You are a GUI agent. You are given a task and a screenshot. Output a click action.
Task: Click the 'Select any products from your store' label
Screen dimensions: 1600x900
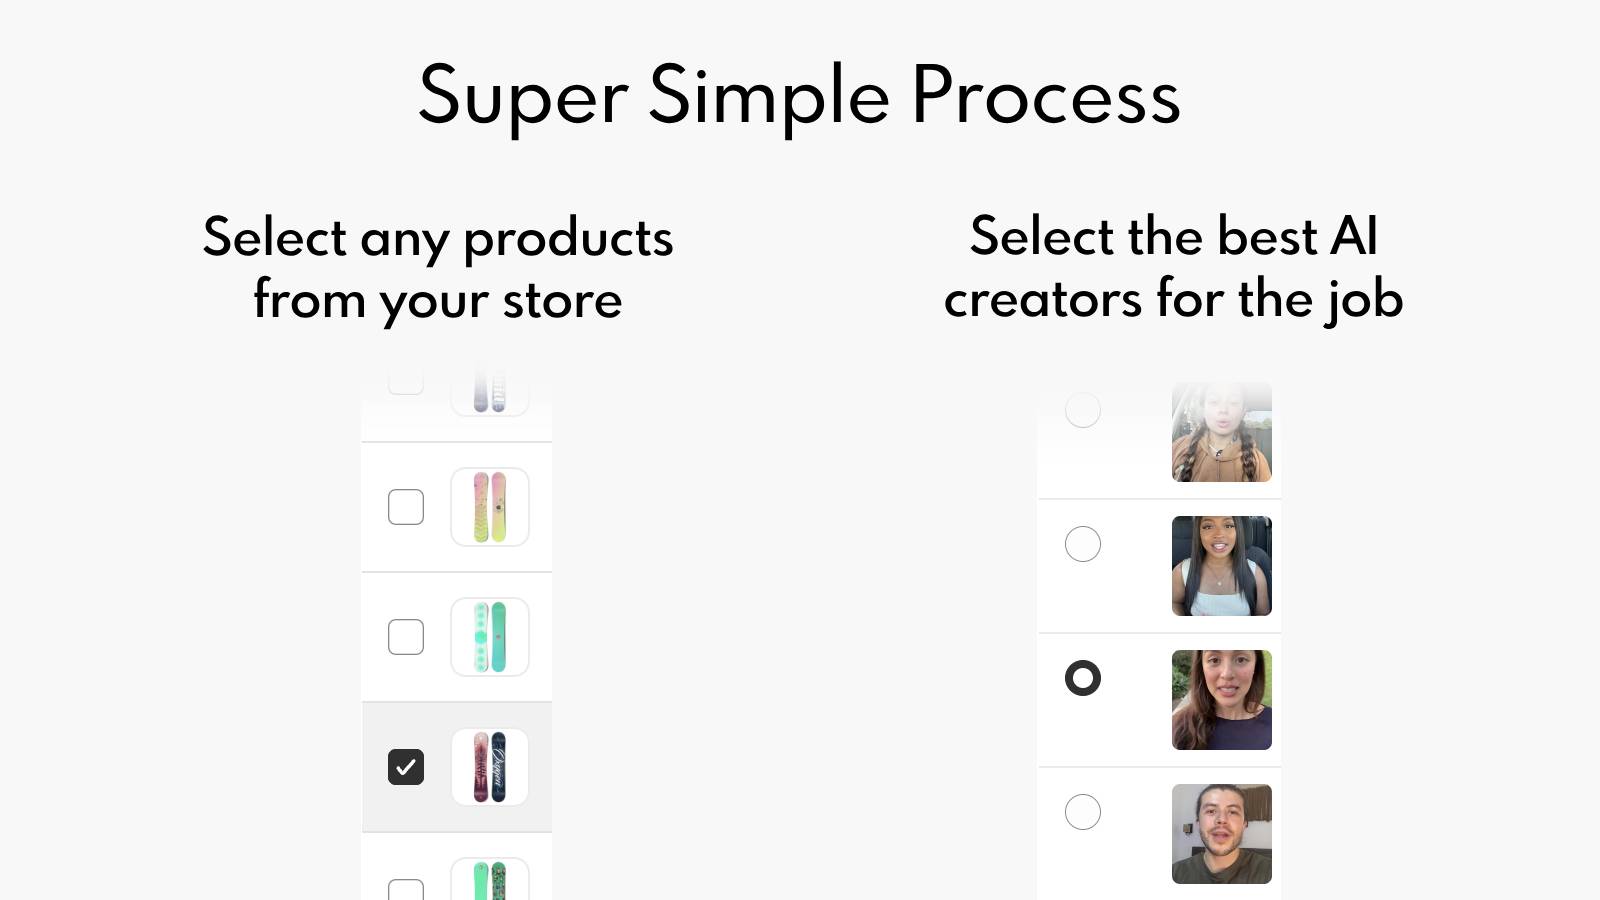coord(438,268)
